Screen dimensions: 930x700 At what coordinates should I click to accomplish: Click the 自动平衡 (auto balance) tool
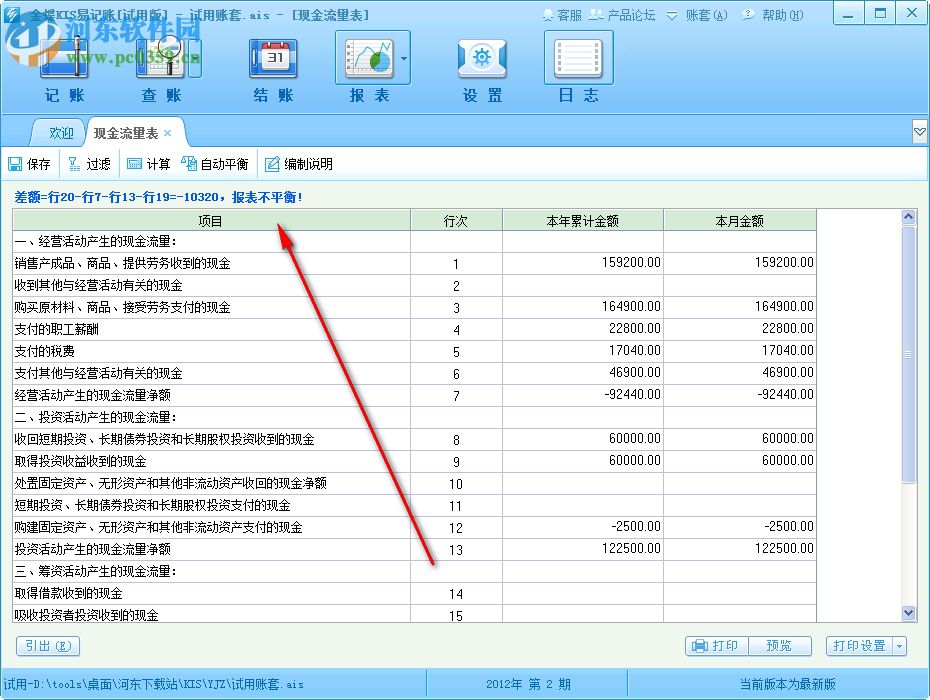tap(216, 163)
